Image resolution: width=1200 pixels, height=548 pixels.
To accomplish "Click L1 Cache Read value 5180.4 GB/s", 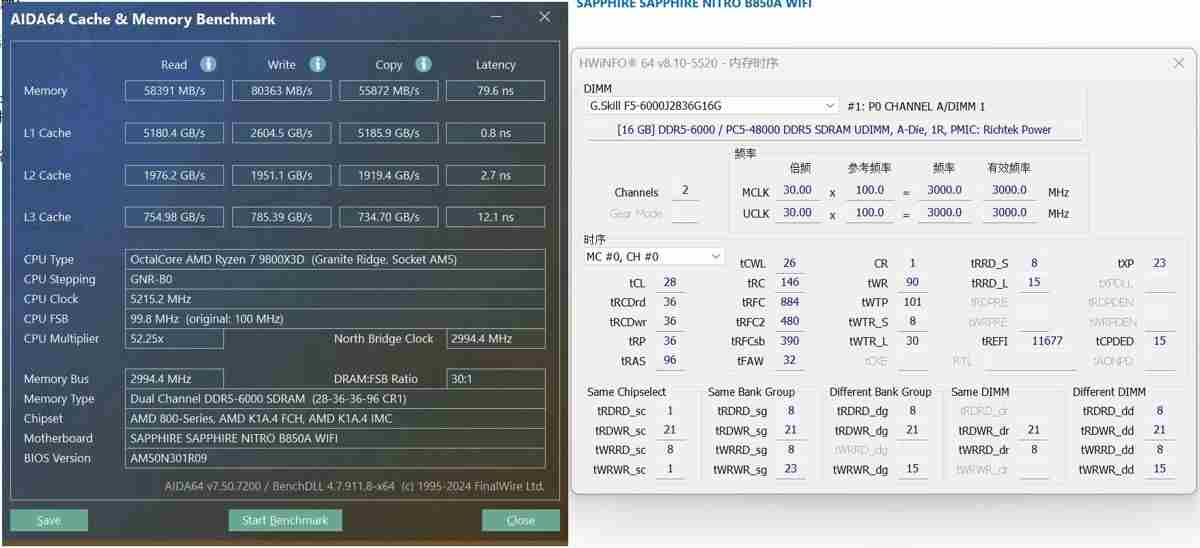I will coord(174,133).
